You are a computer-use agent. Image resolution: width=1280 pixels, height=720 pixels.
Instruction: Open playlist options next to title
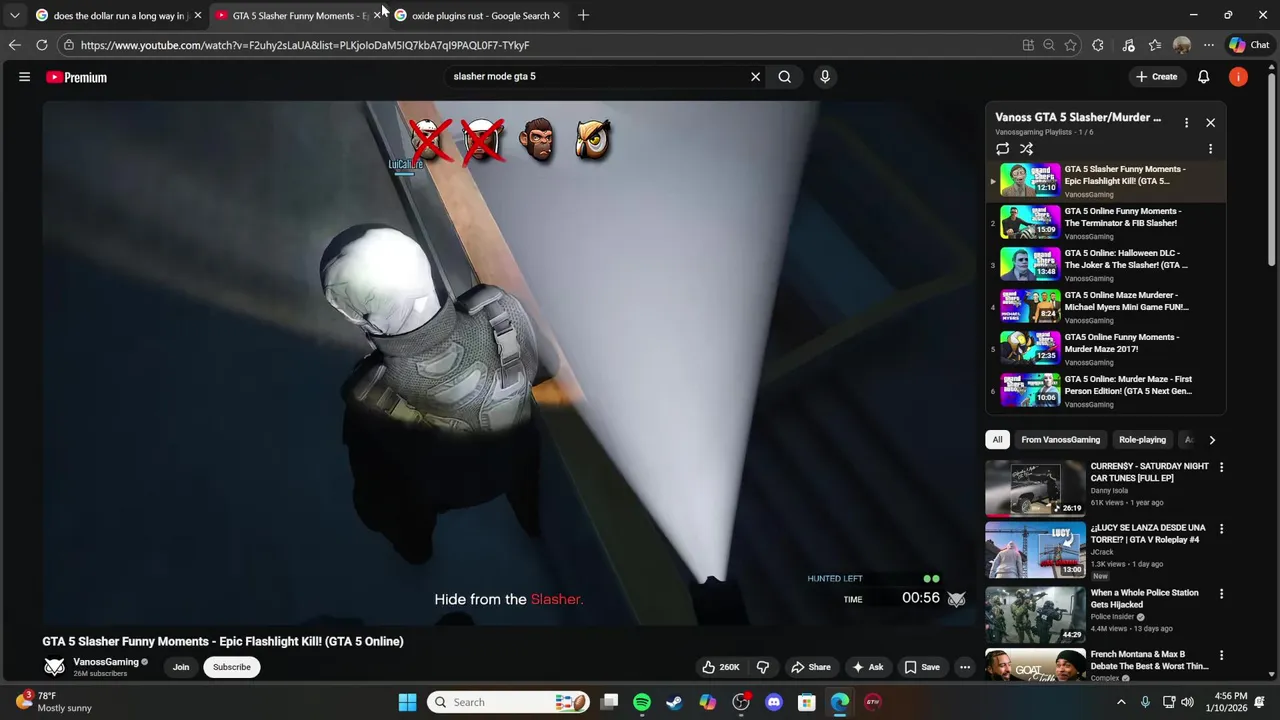[1186, 122]
